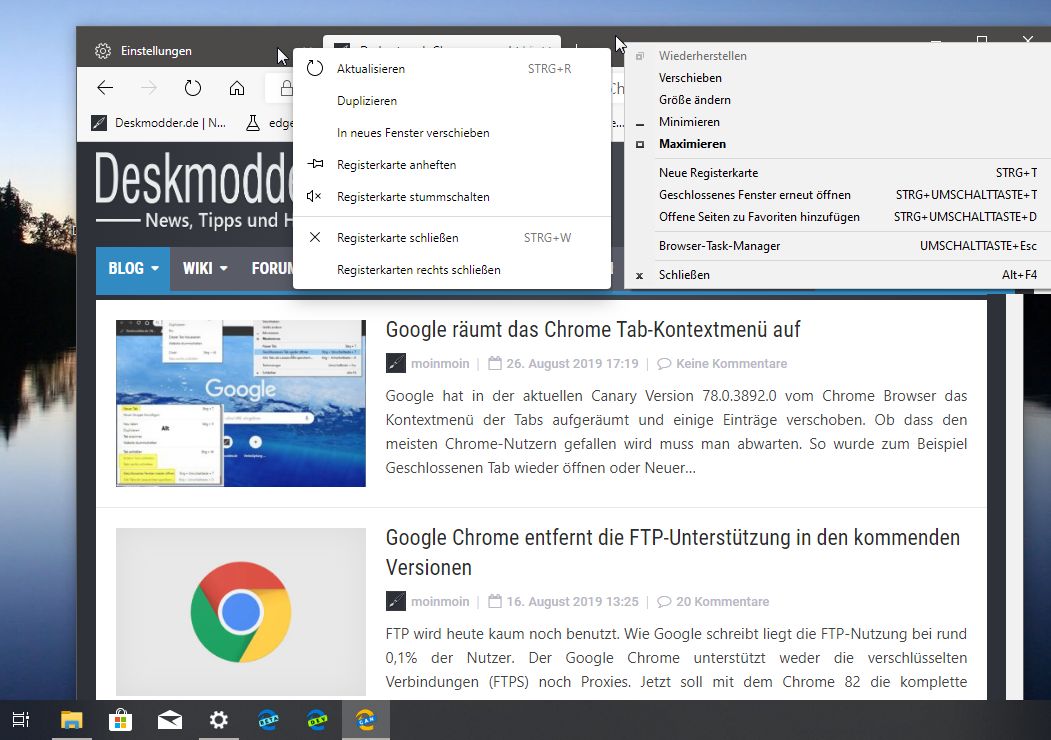Choose Maximieren in window menu
Viewport: 1051px width, 740px height.
837,144
